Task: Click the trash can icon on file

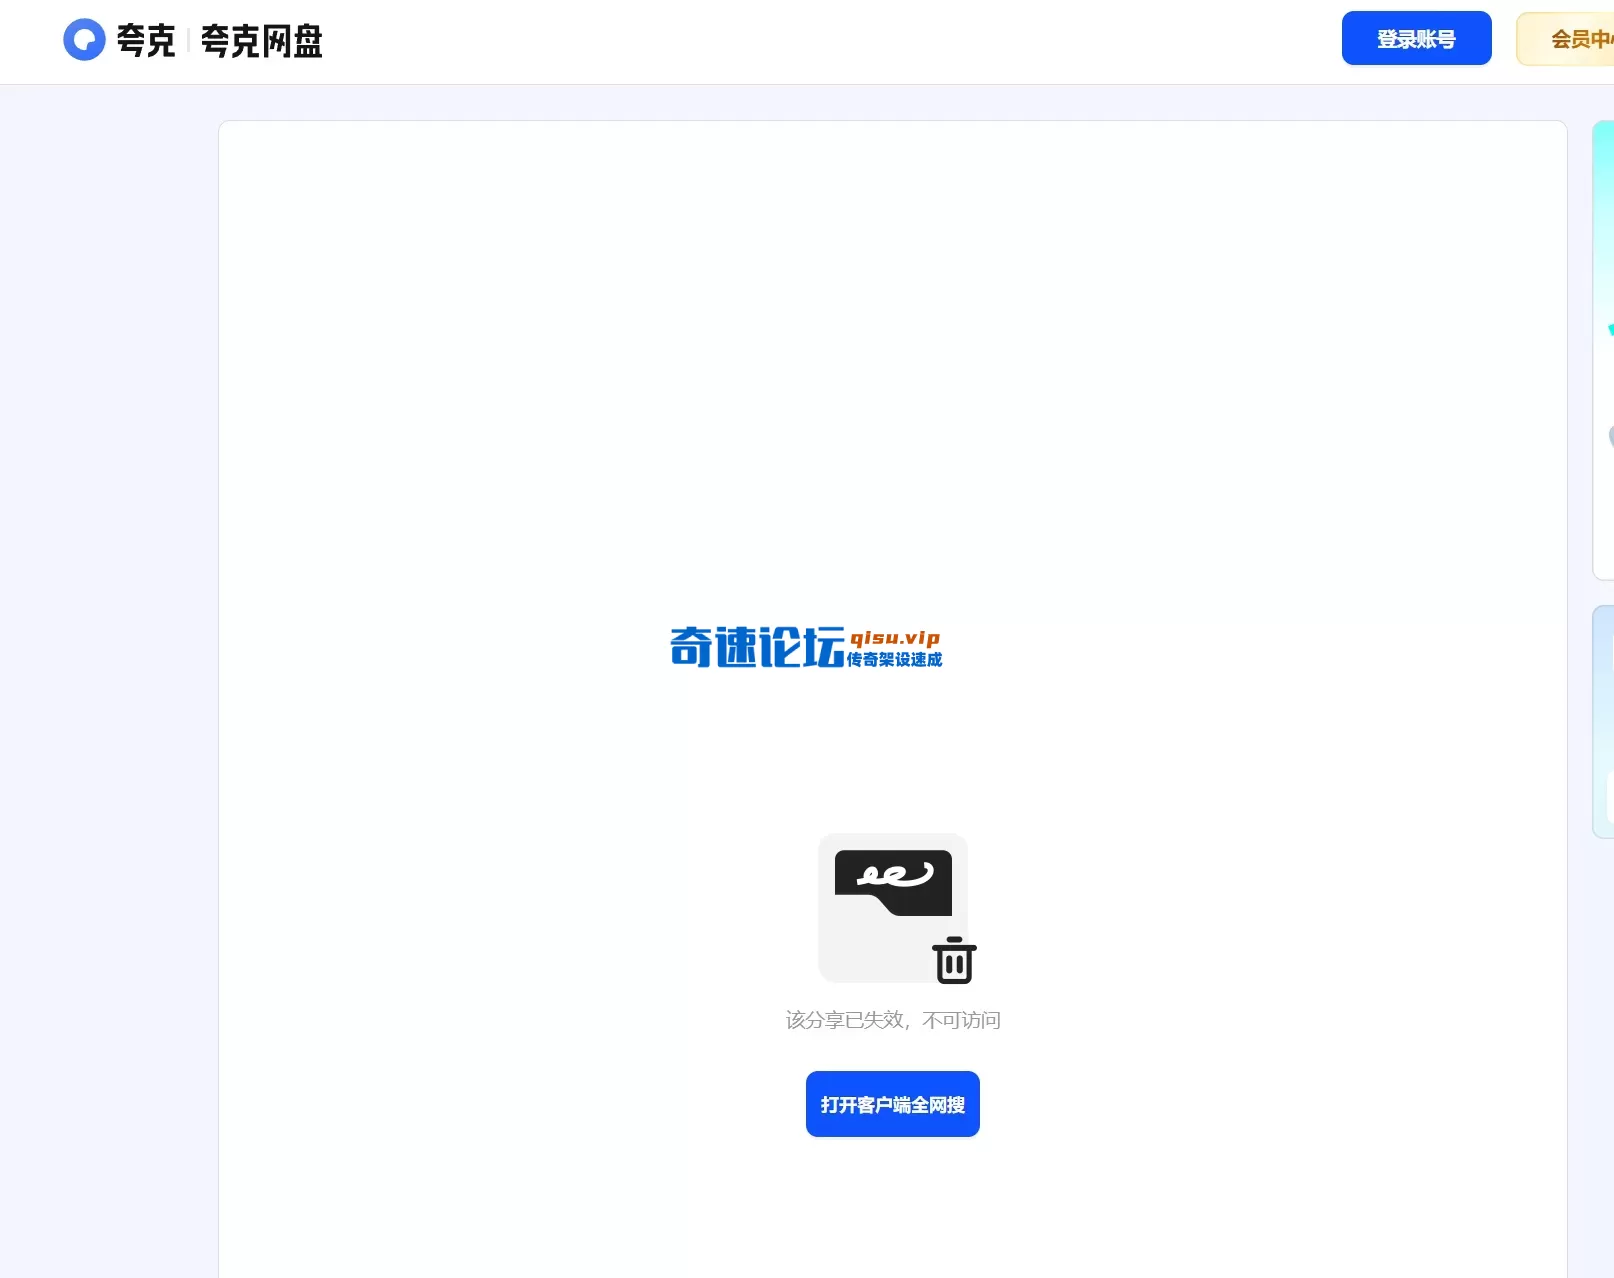Action: click(x=953, y=961)
